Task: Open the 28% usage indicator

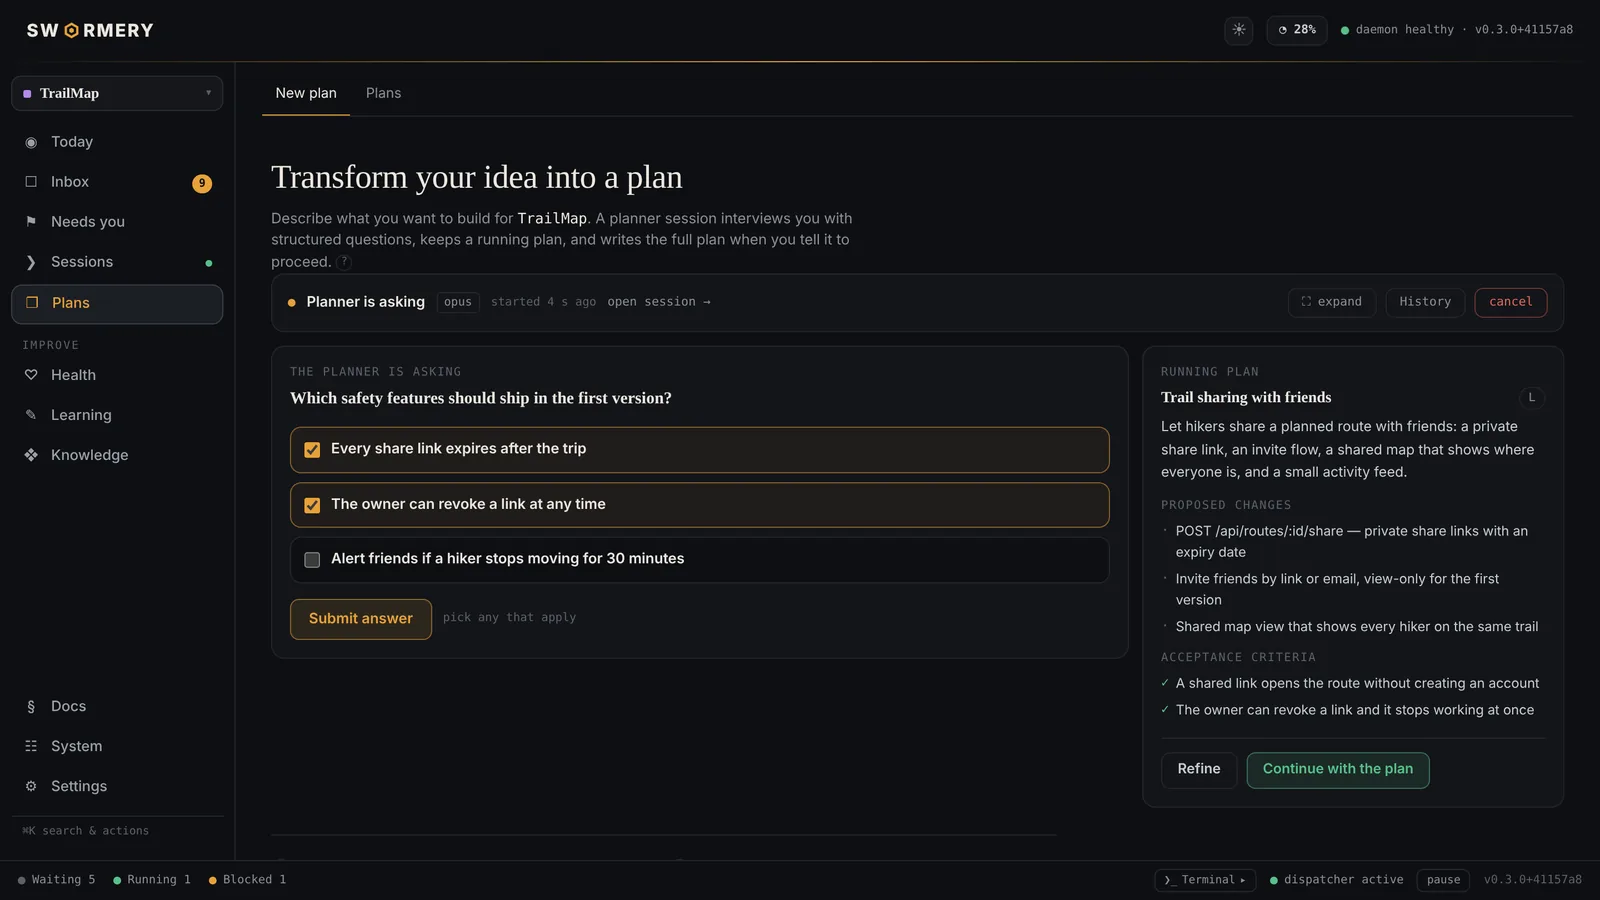Action: [1297, 30]
